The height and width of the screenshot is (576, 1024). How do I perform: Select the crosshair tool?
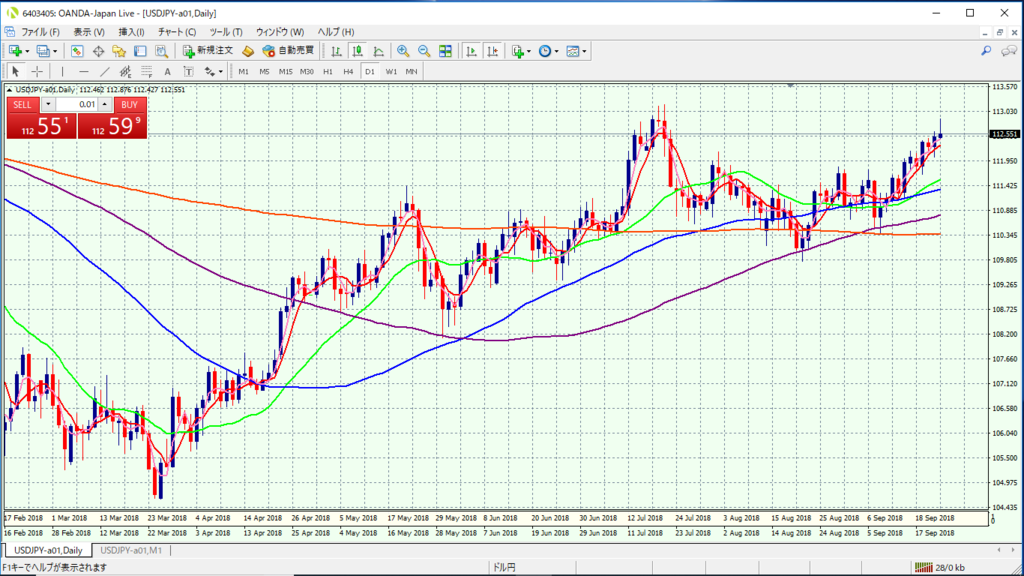point(37,71)
